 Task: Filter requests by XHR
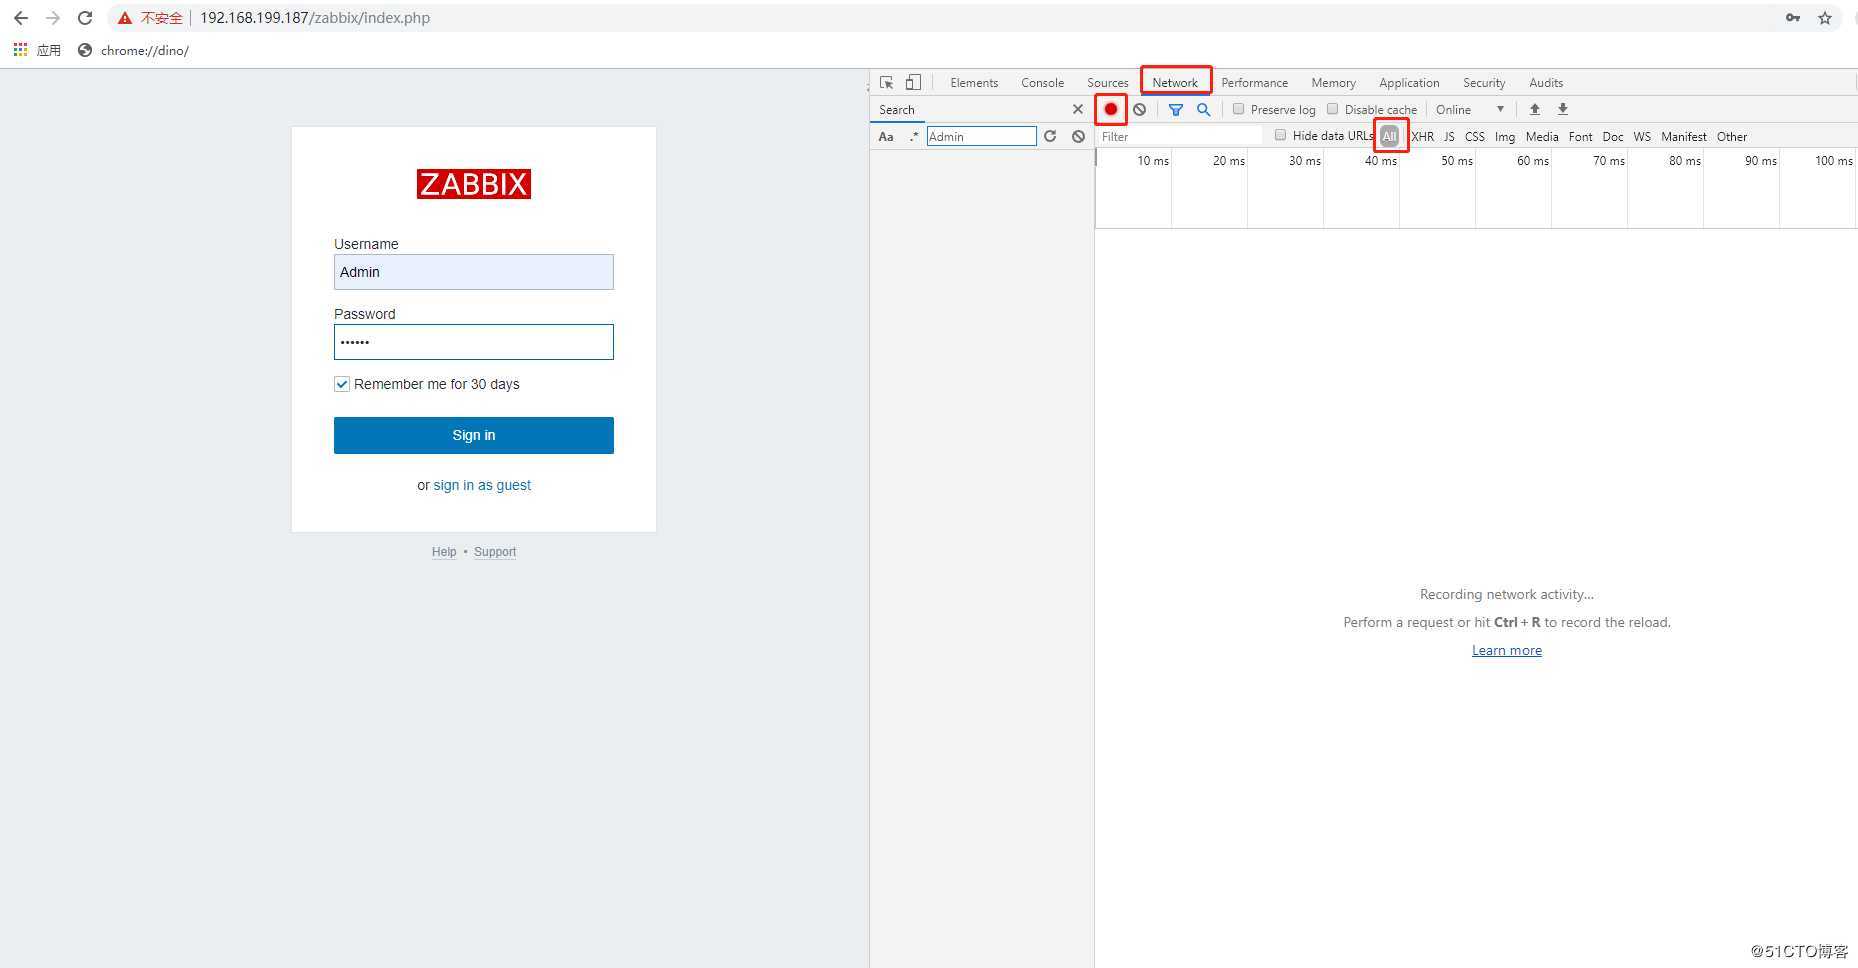pos(1422,136)
